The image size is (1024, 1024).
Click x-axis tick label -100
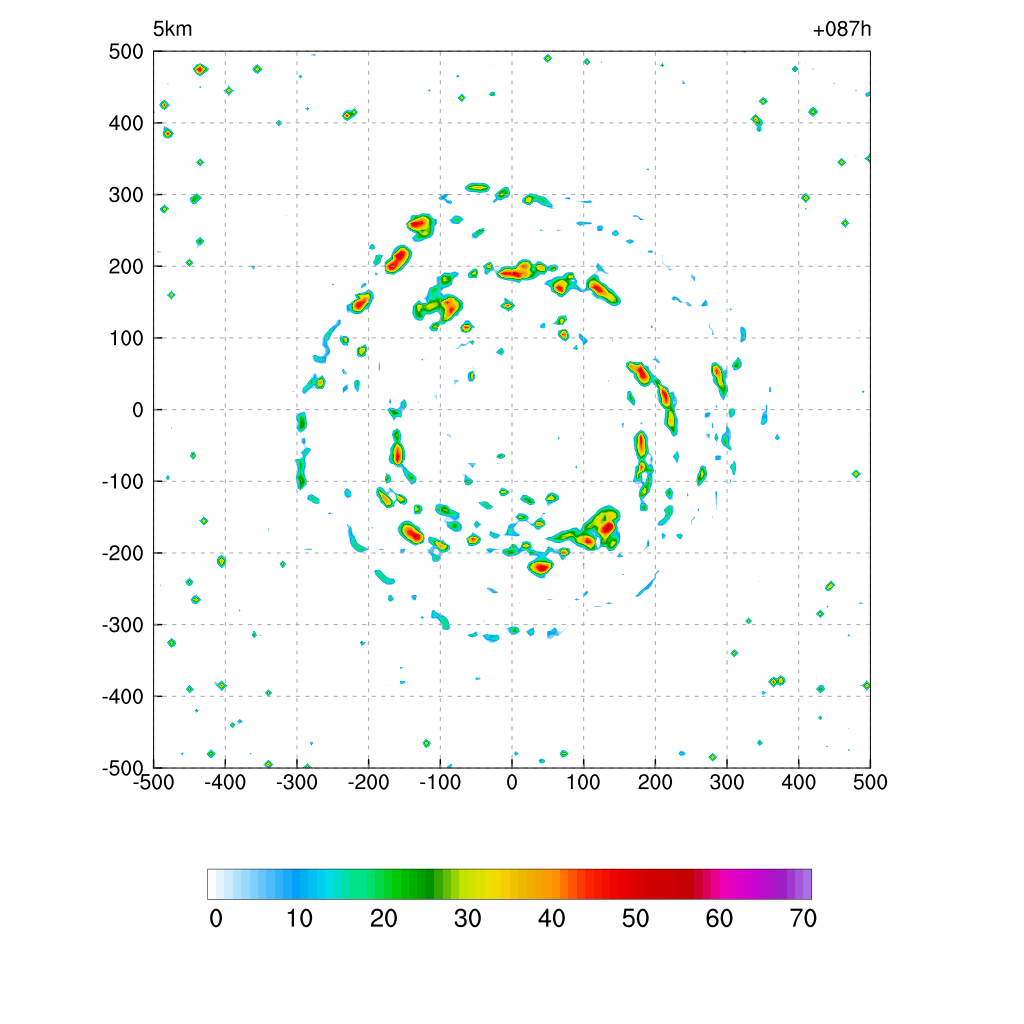tap(440, 782)
